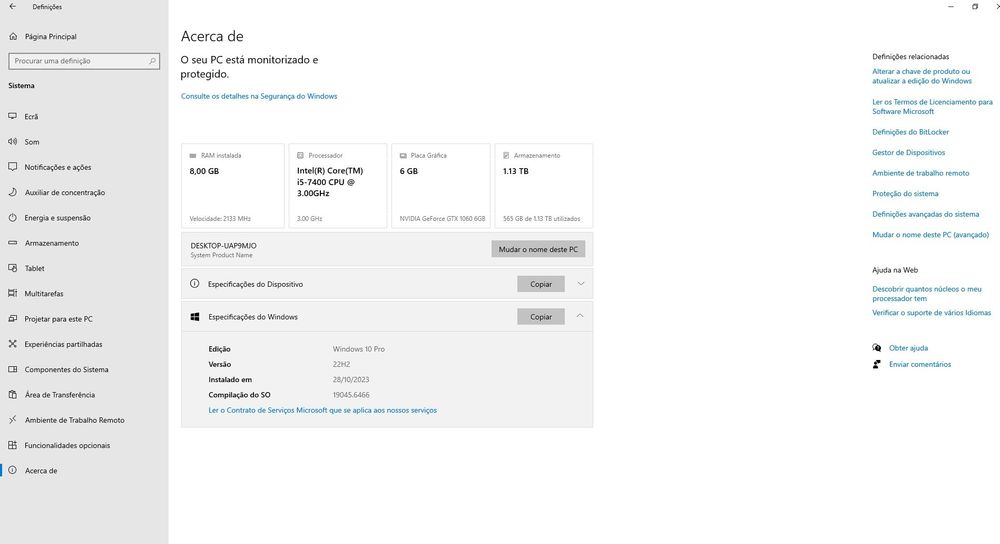This screenshot has width=1000, height=544.
Task: Expand Especificações do Dispositivo with the chevron
Action: click(x=580, y=284)
